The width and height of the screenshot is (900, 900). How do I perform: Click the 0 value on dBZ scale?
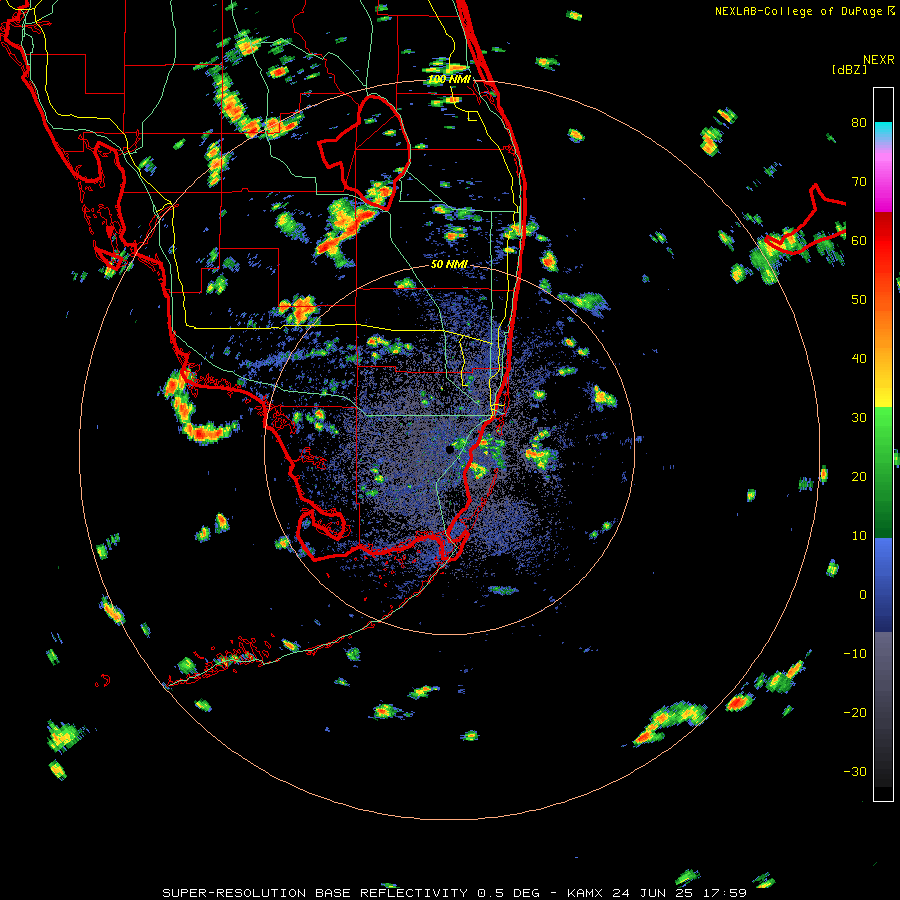click(x=863, y=595)
